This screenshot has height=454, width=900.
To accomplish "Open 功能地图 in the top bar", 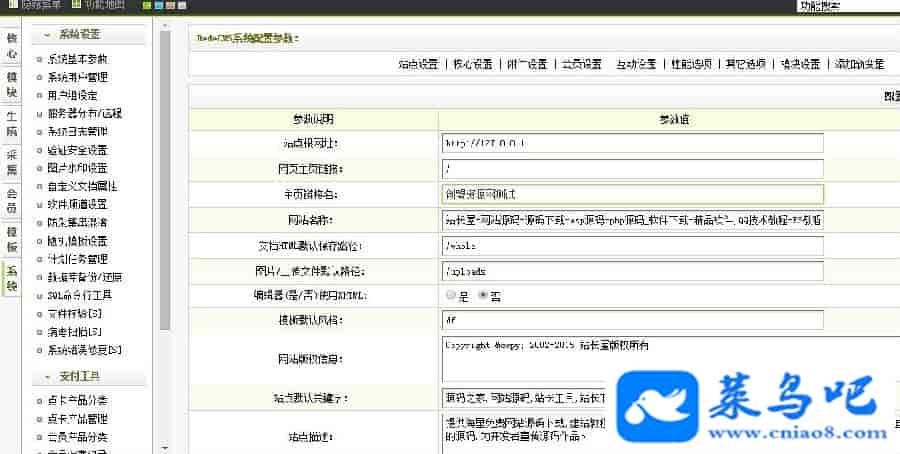I will (x=98, y=5).
